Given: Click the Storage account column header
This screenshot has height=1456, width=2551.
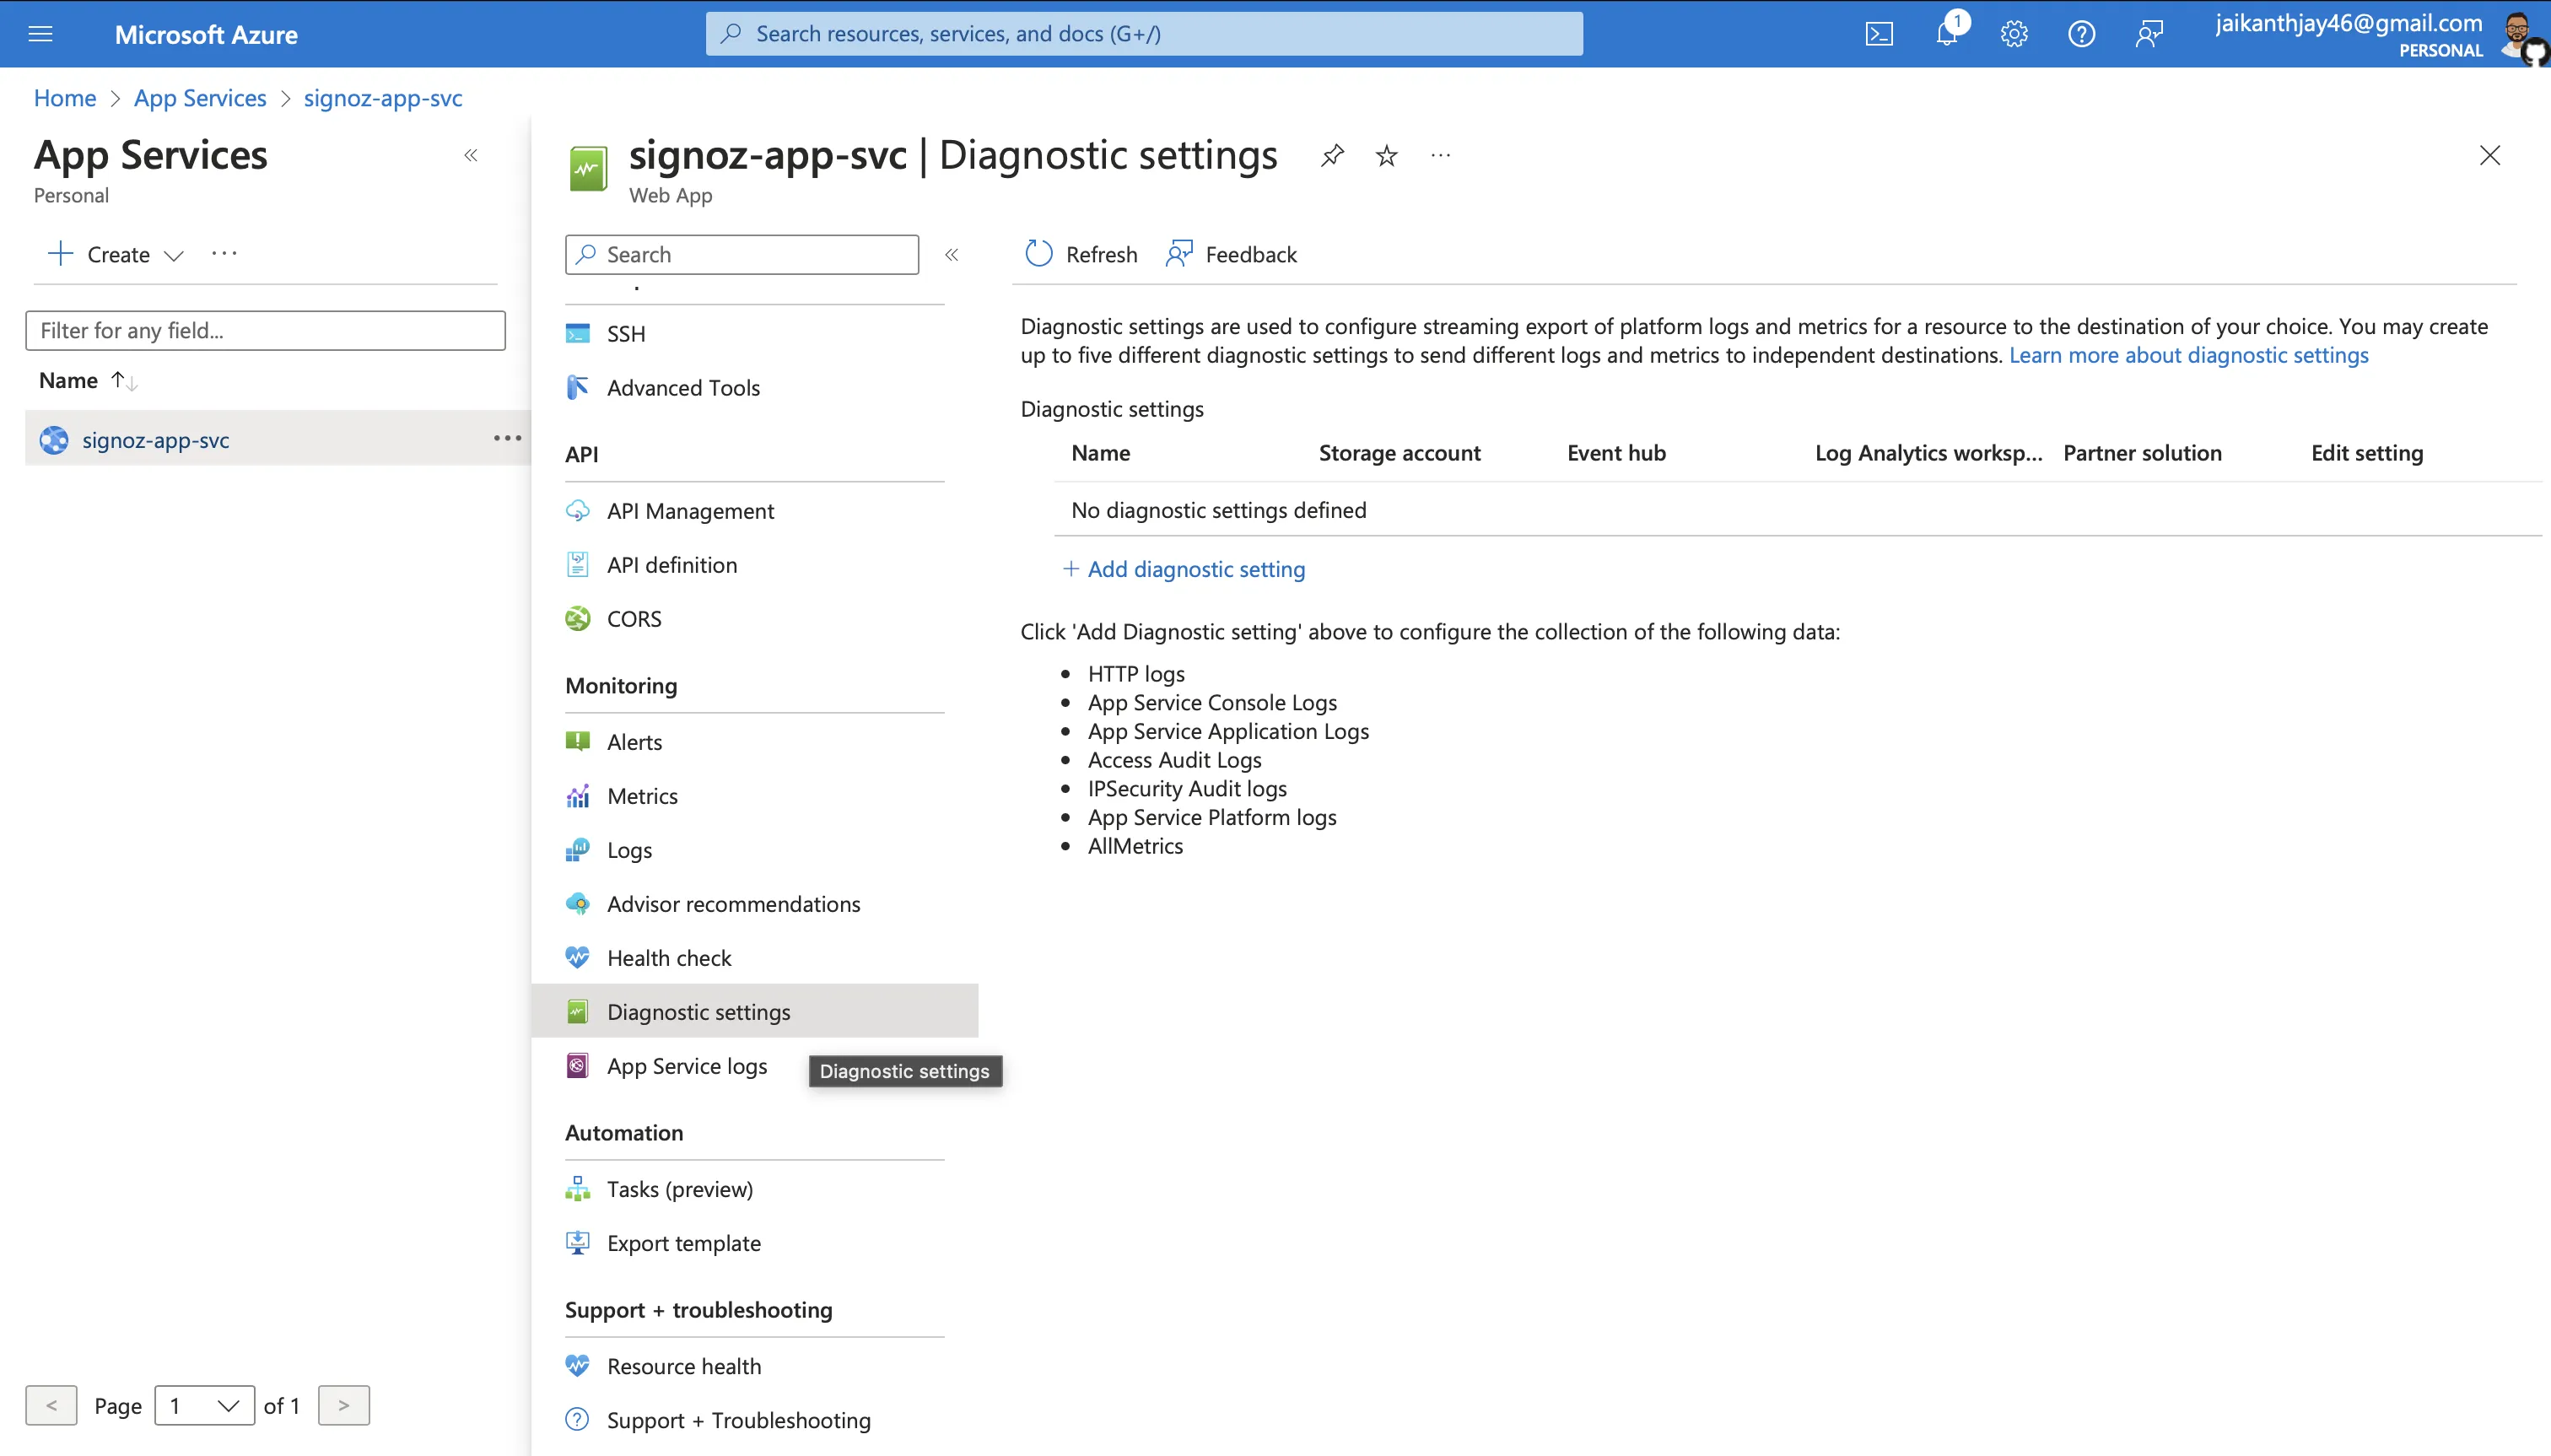Looking at the screenshot, I should click(1399, 453).
